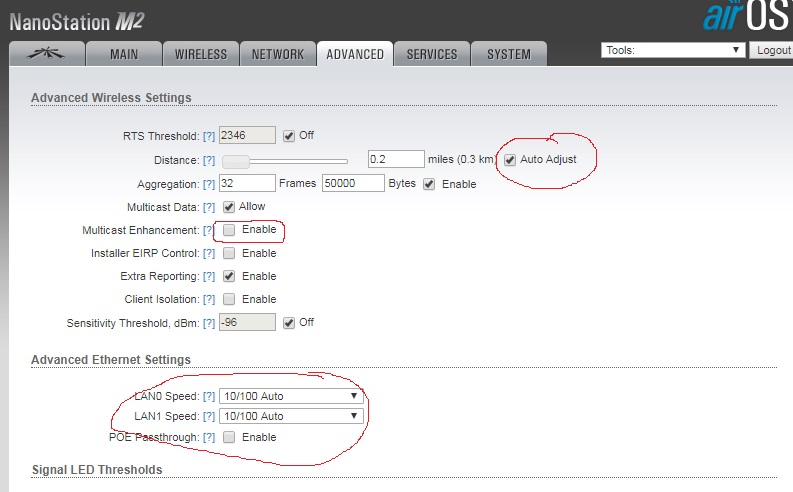Switch to the MAIN tab
The image size is (793, 492).
click(124, 54)
